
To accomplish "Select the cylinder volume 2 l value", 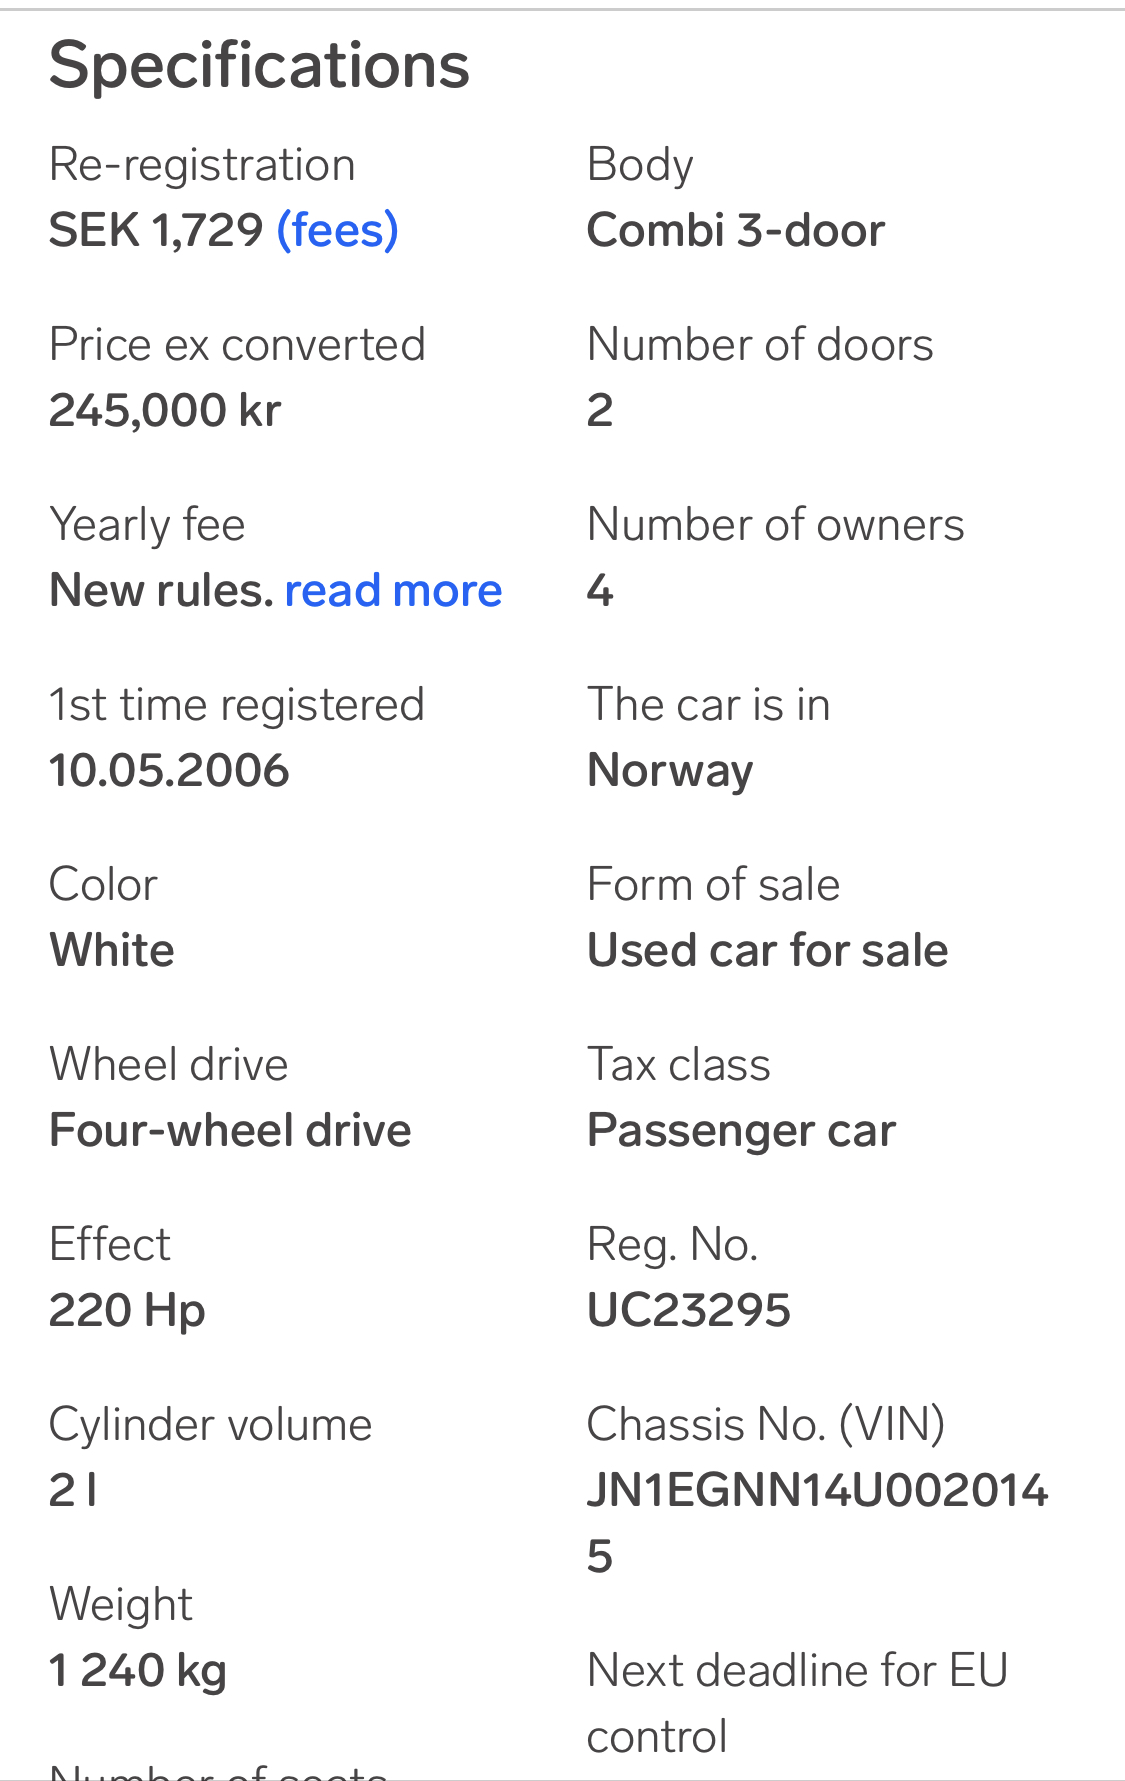I will coord(73,1490).
